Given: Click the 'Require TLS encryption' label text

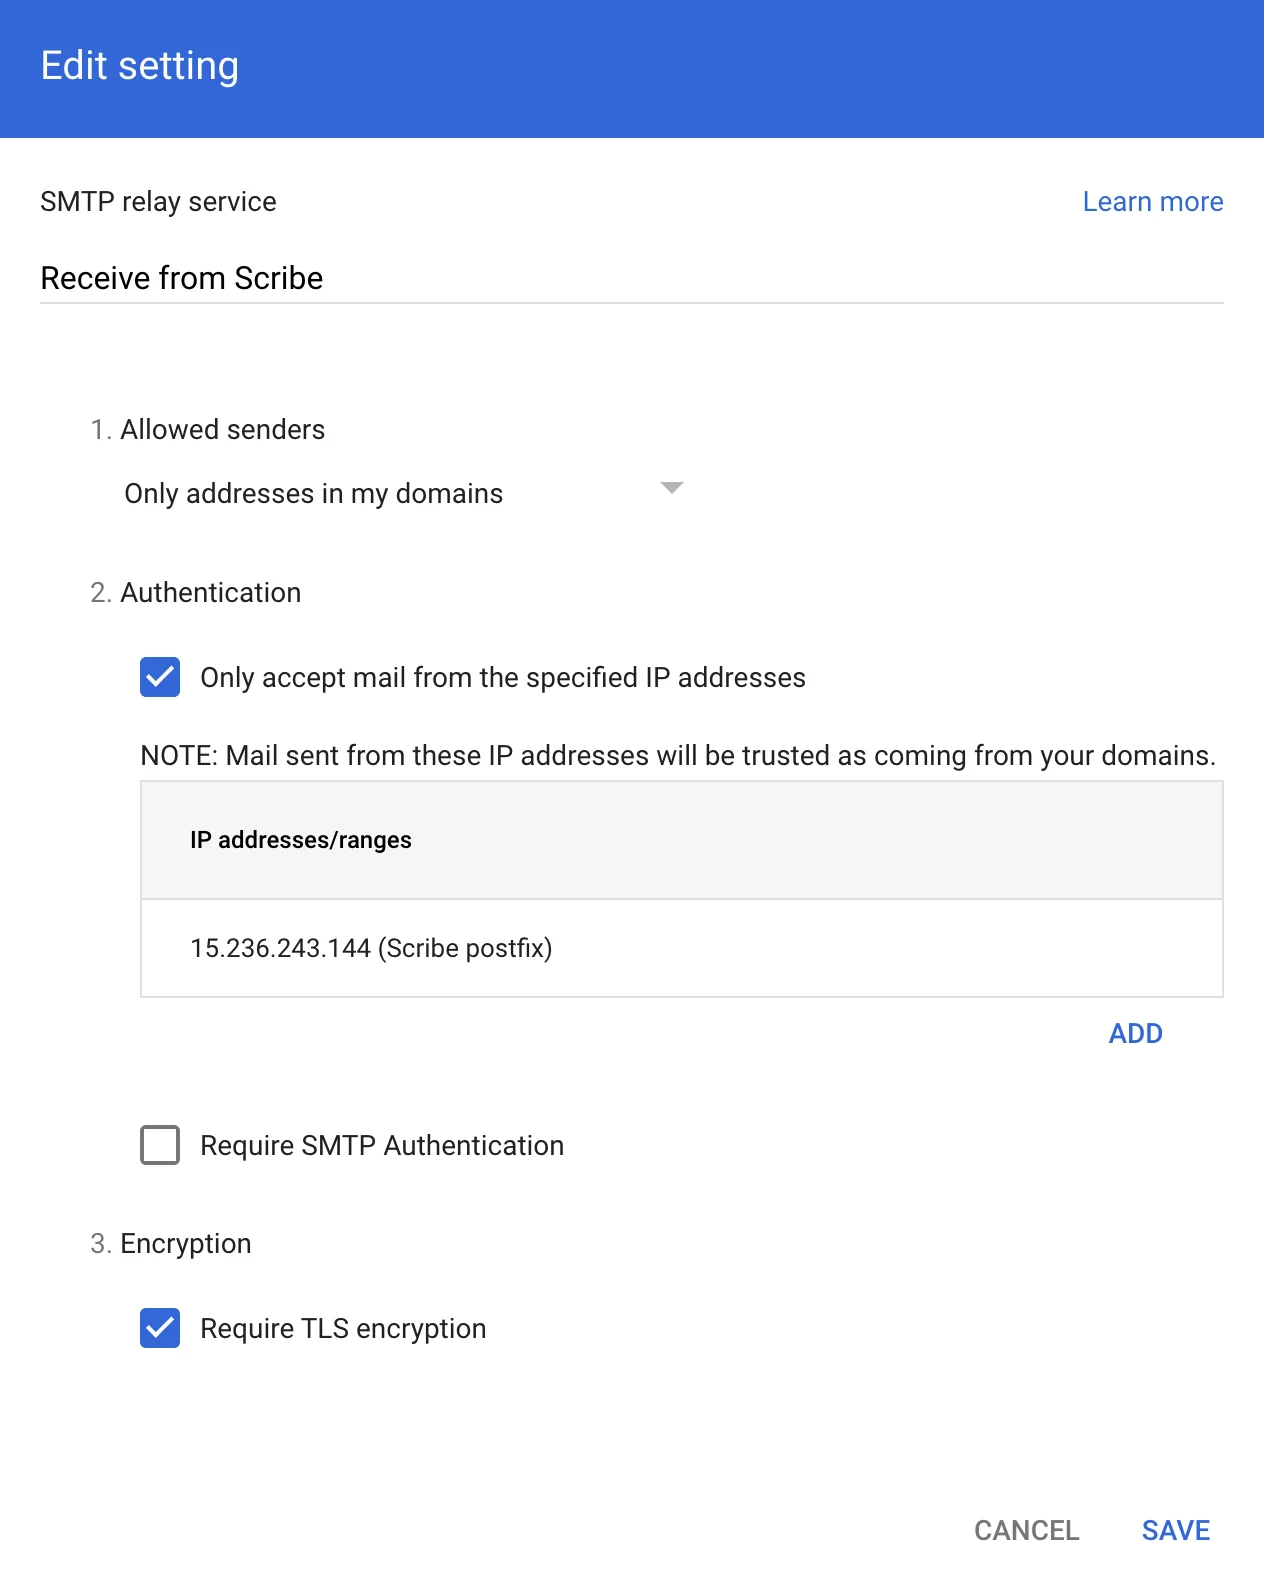Looking at the screenshot, I should (x=343, y=1329).
